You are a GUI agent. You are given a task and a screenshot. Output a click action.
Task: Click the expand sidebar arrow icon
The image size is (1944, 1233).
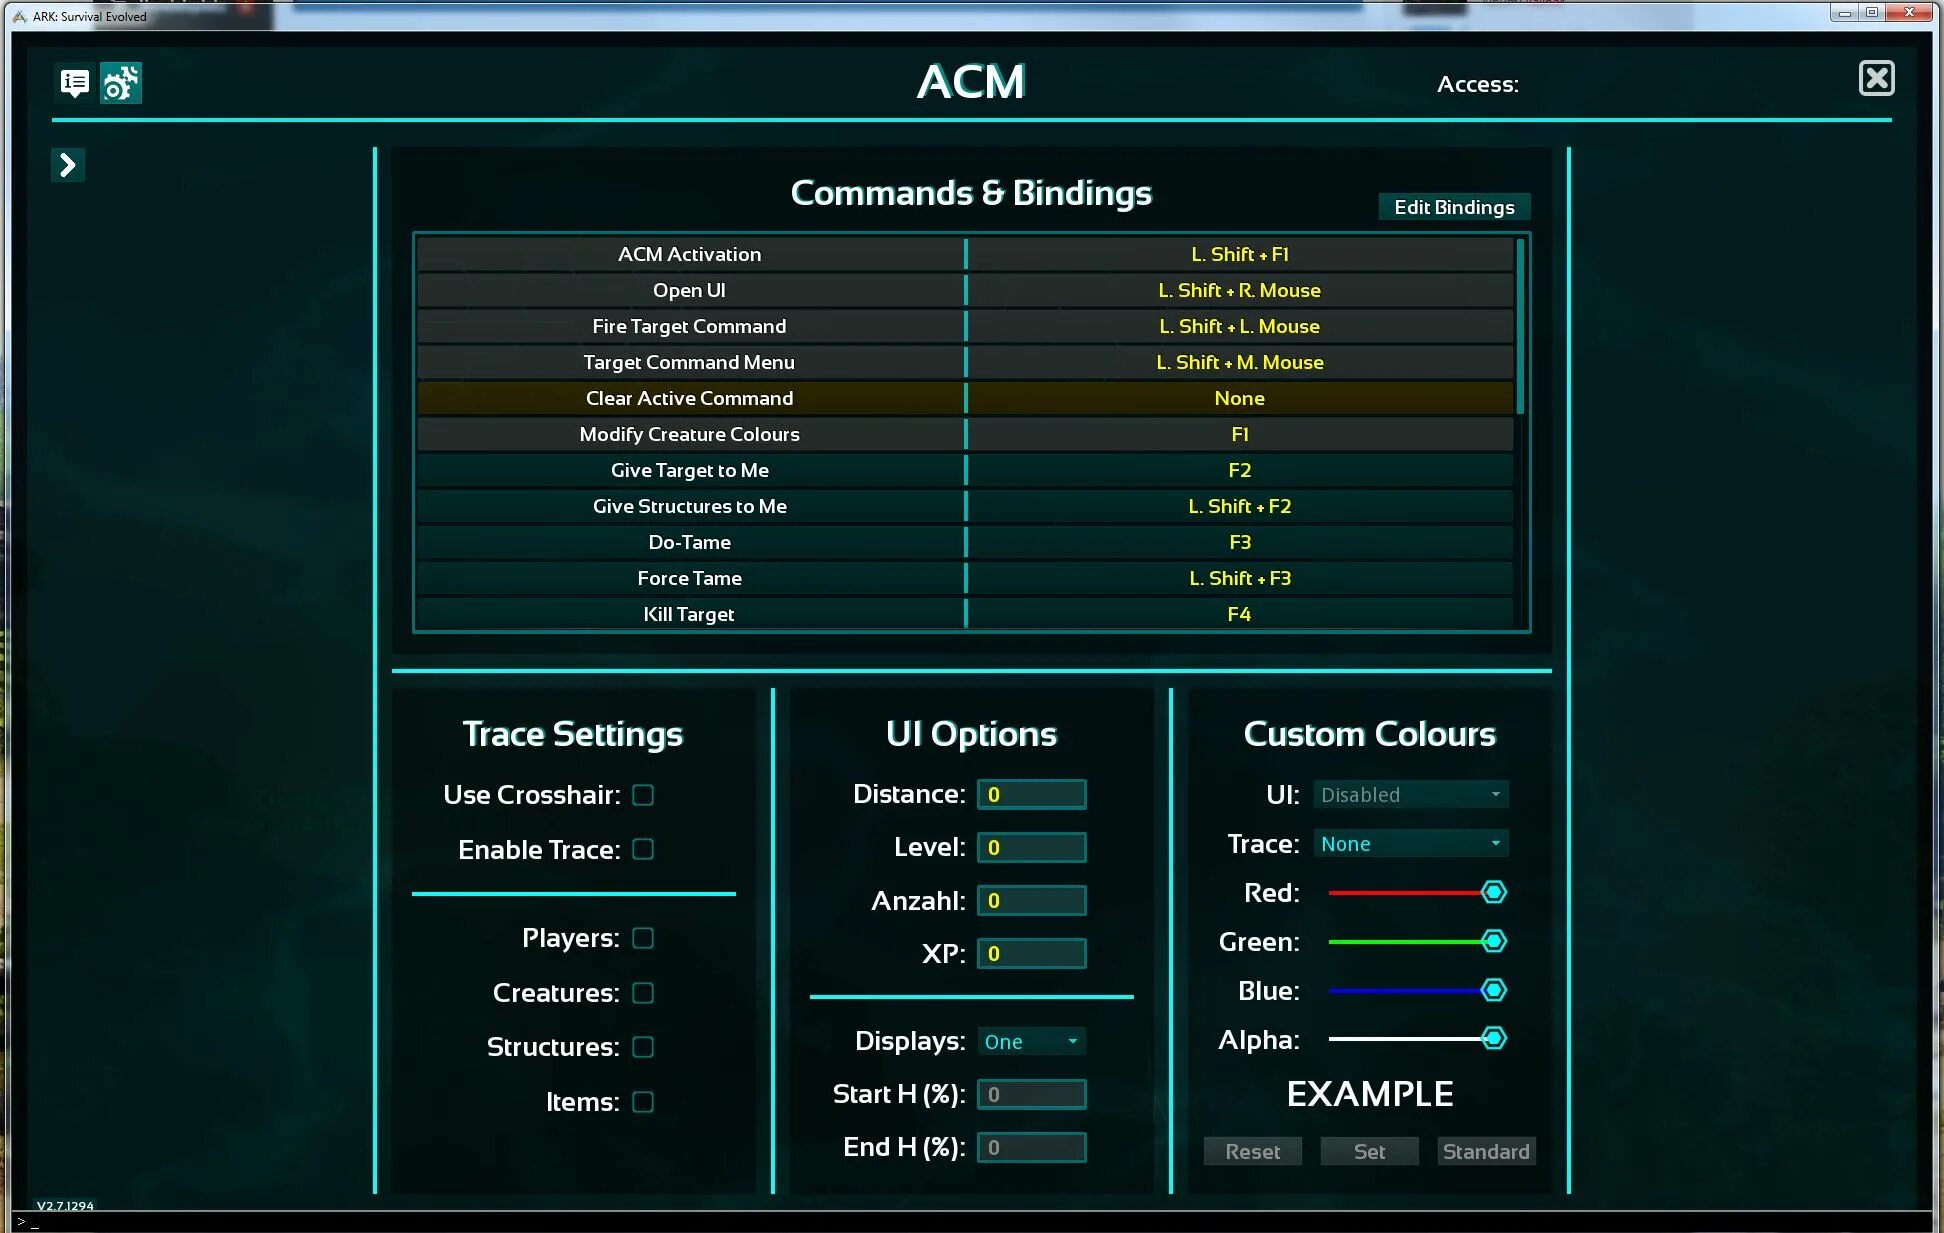coord(69,164)
